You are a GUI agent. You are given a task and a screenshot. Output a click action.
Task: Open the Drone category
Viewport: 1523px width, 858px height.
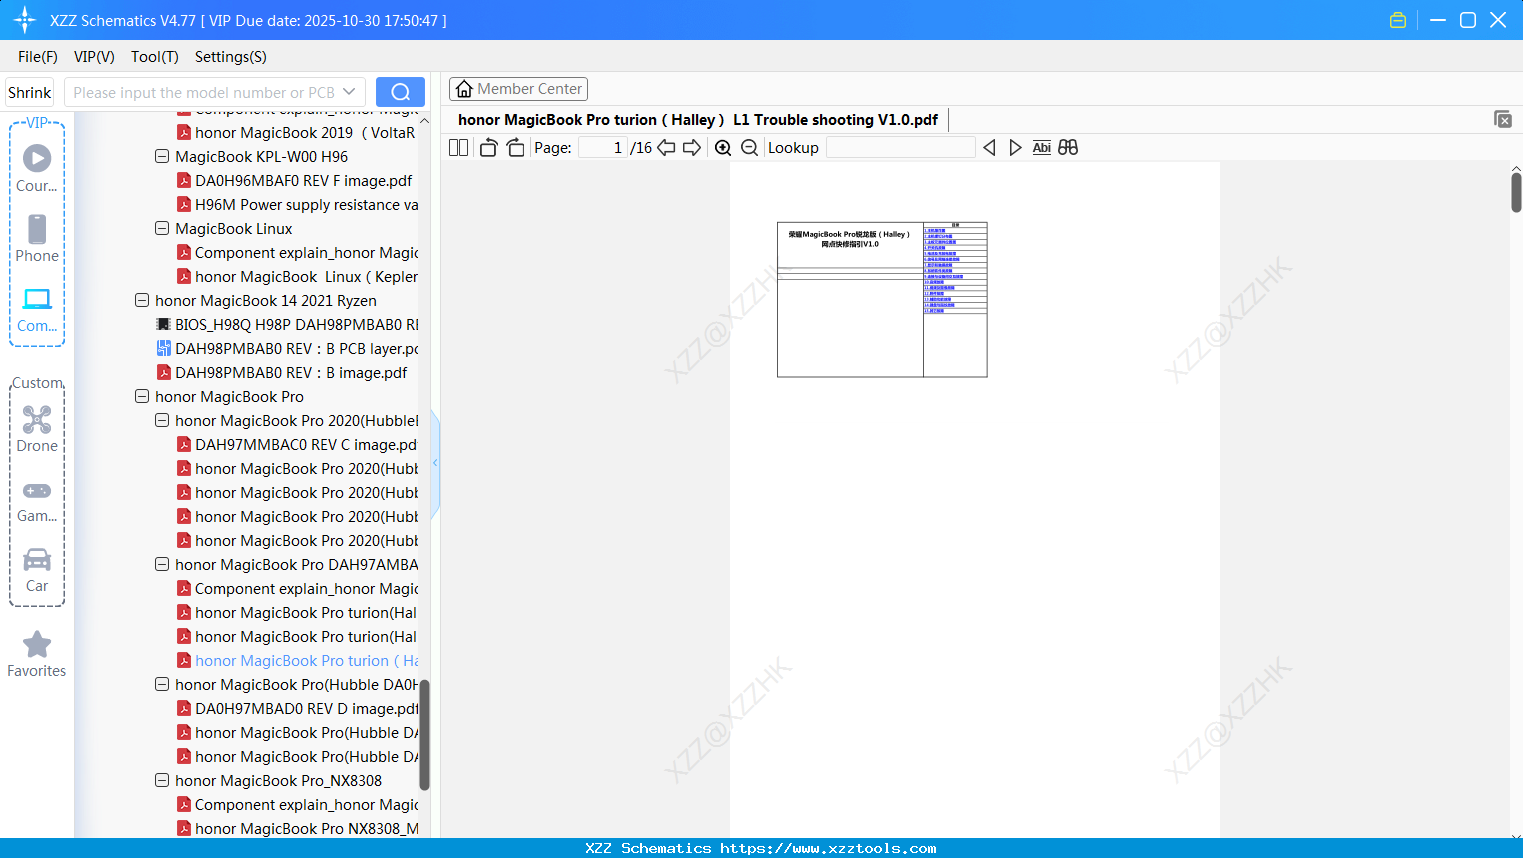(x=37, y=429)
